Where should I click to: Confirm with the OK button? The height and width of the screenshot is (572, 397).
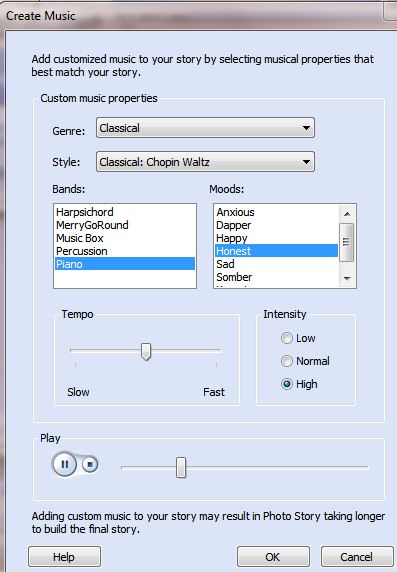click(273, 557)
